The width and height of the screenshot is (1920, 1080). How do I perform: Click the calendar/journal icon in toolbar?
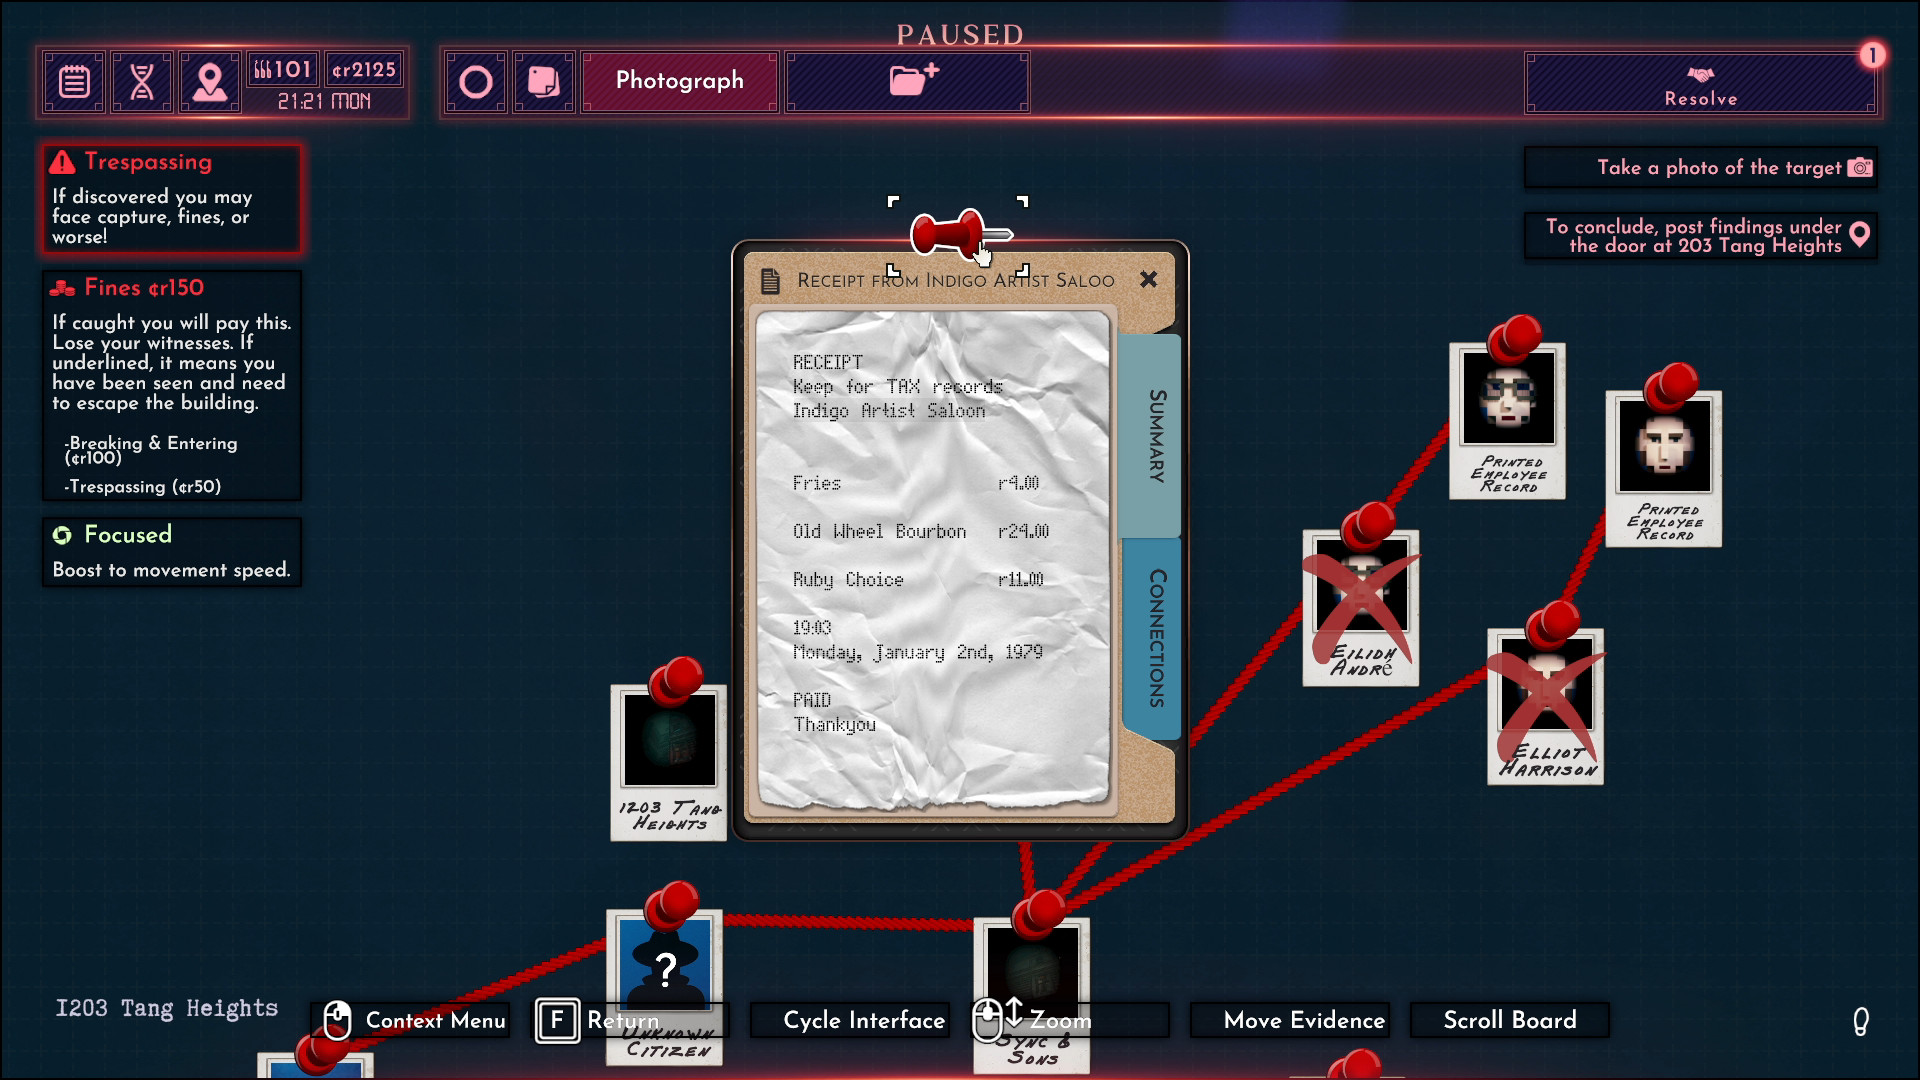coord(74,83)
